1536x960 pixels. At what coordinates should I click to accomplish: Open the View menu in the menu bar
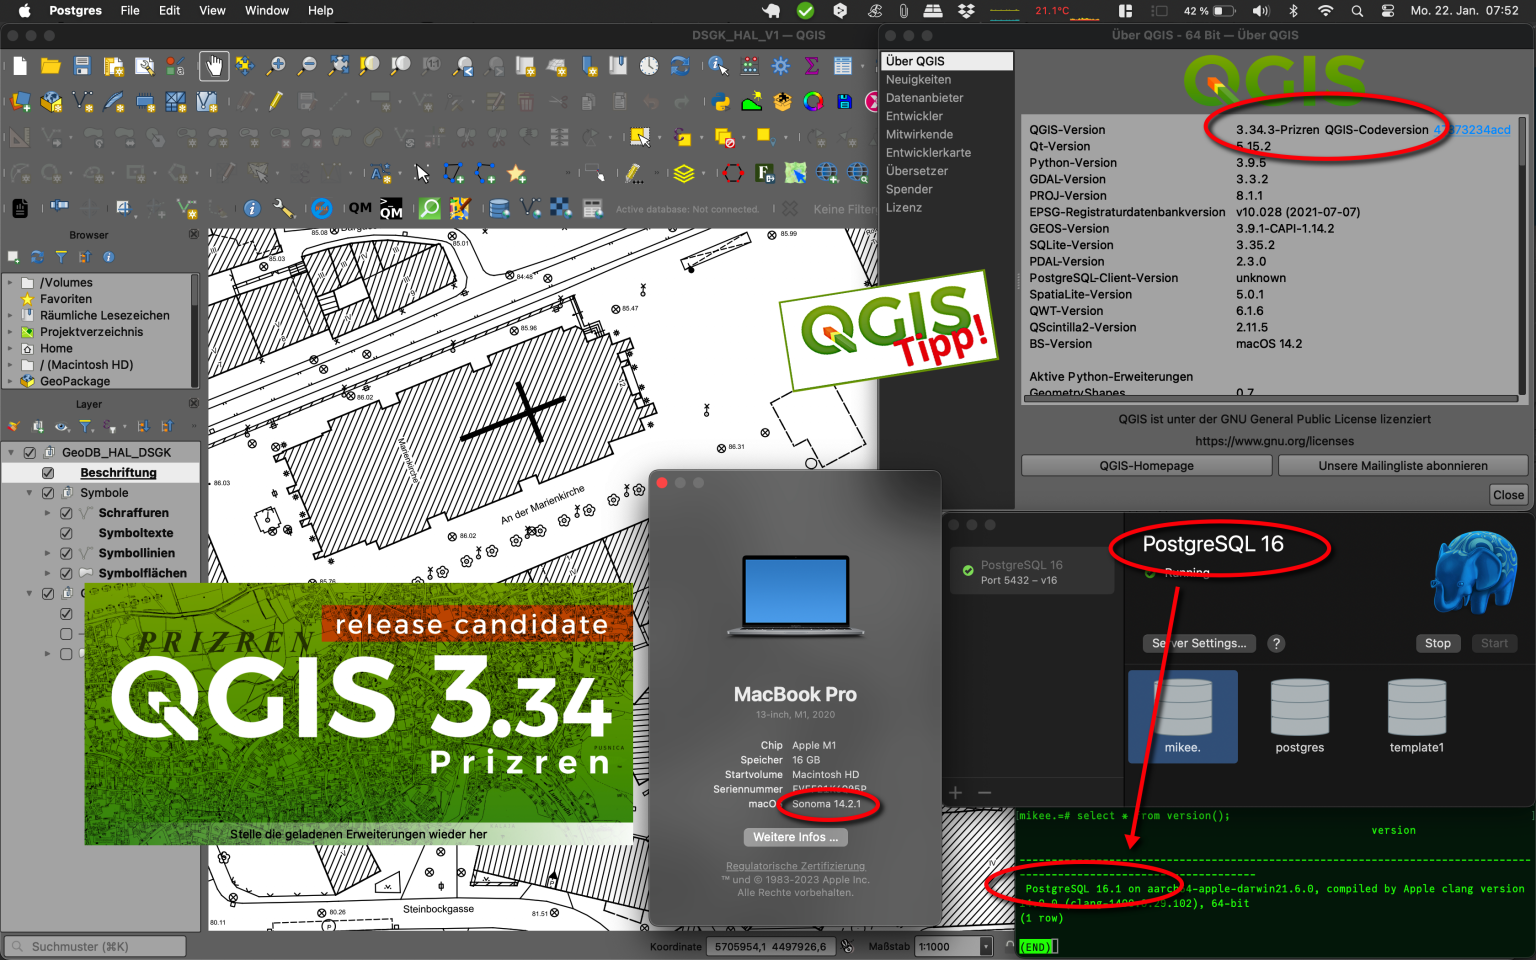[x=212, y=11]
